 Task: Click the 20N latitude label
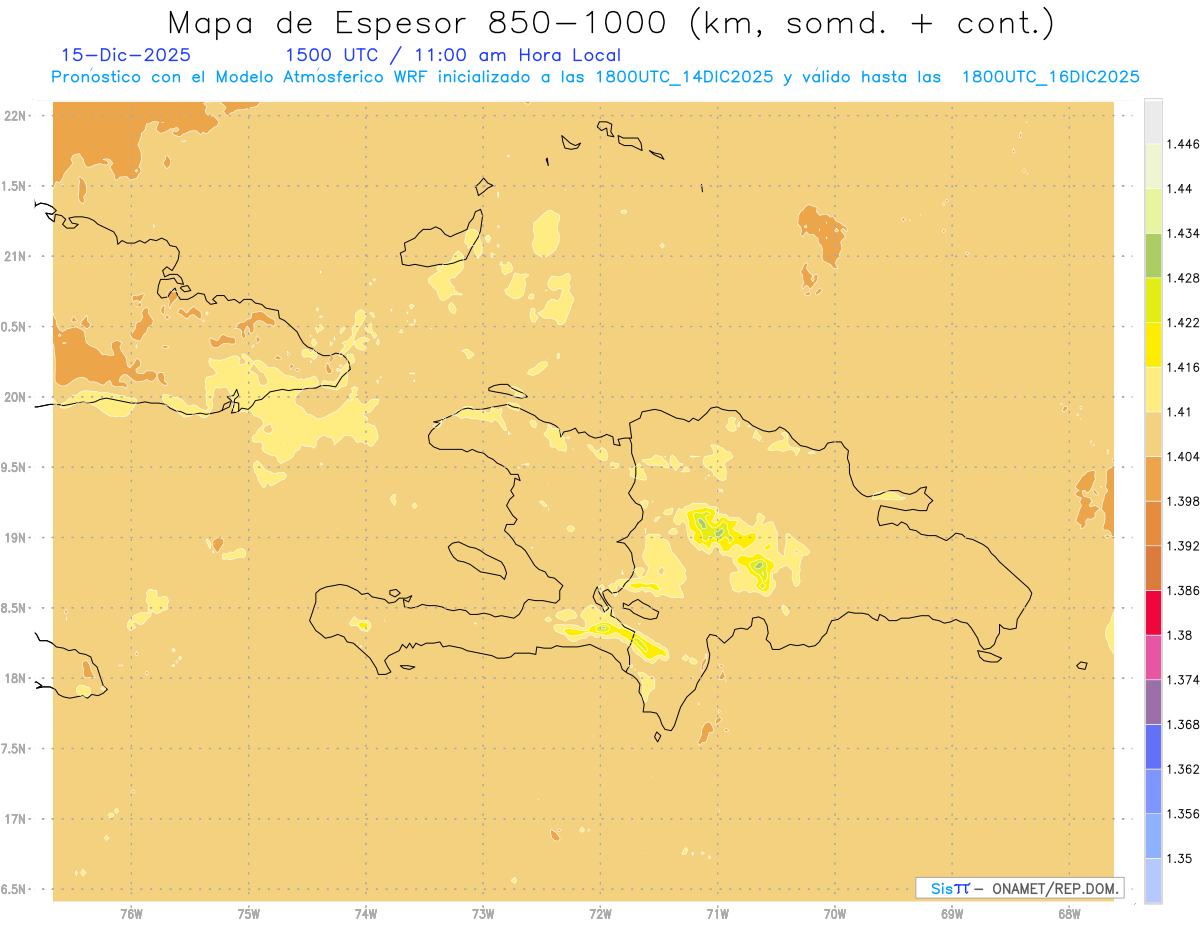(x=15, y=397)
